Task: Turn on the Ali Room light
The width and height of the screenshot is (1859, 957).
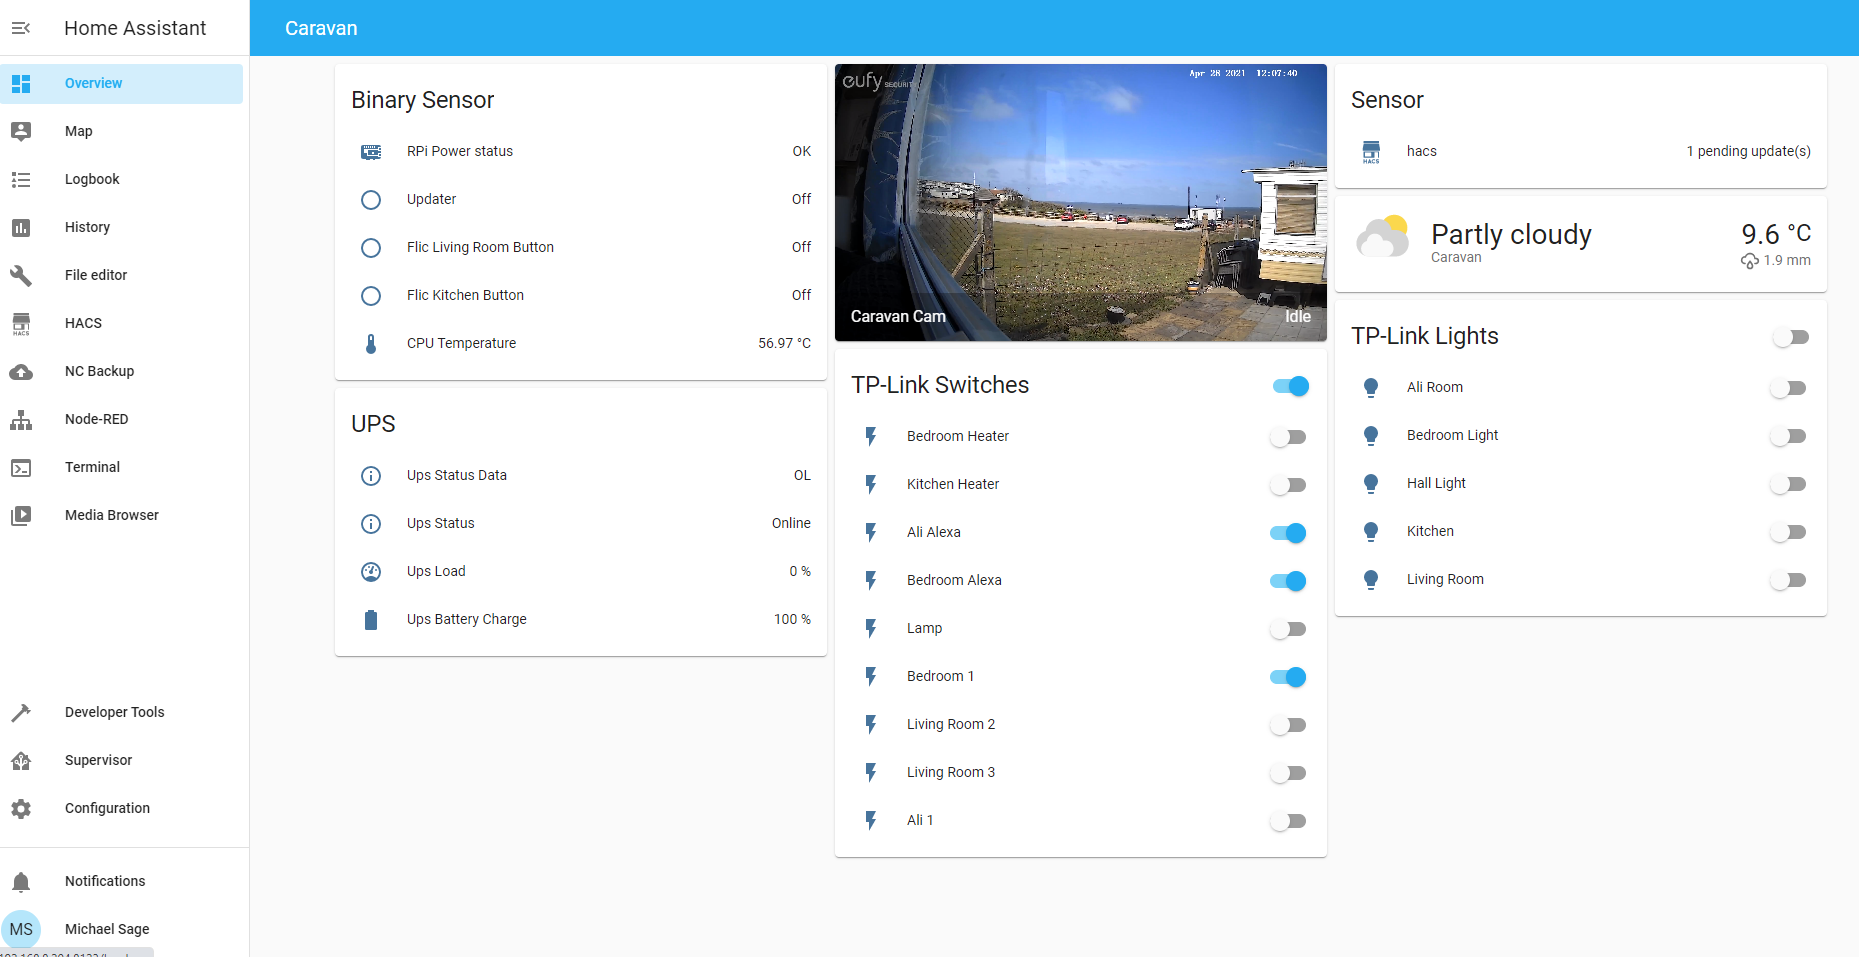Action: click(1788, 387)
